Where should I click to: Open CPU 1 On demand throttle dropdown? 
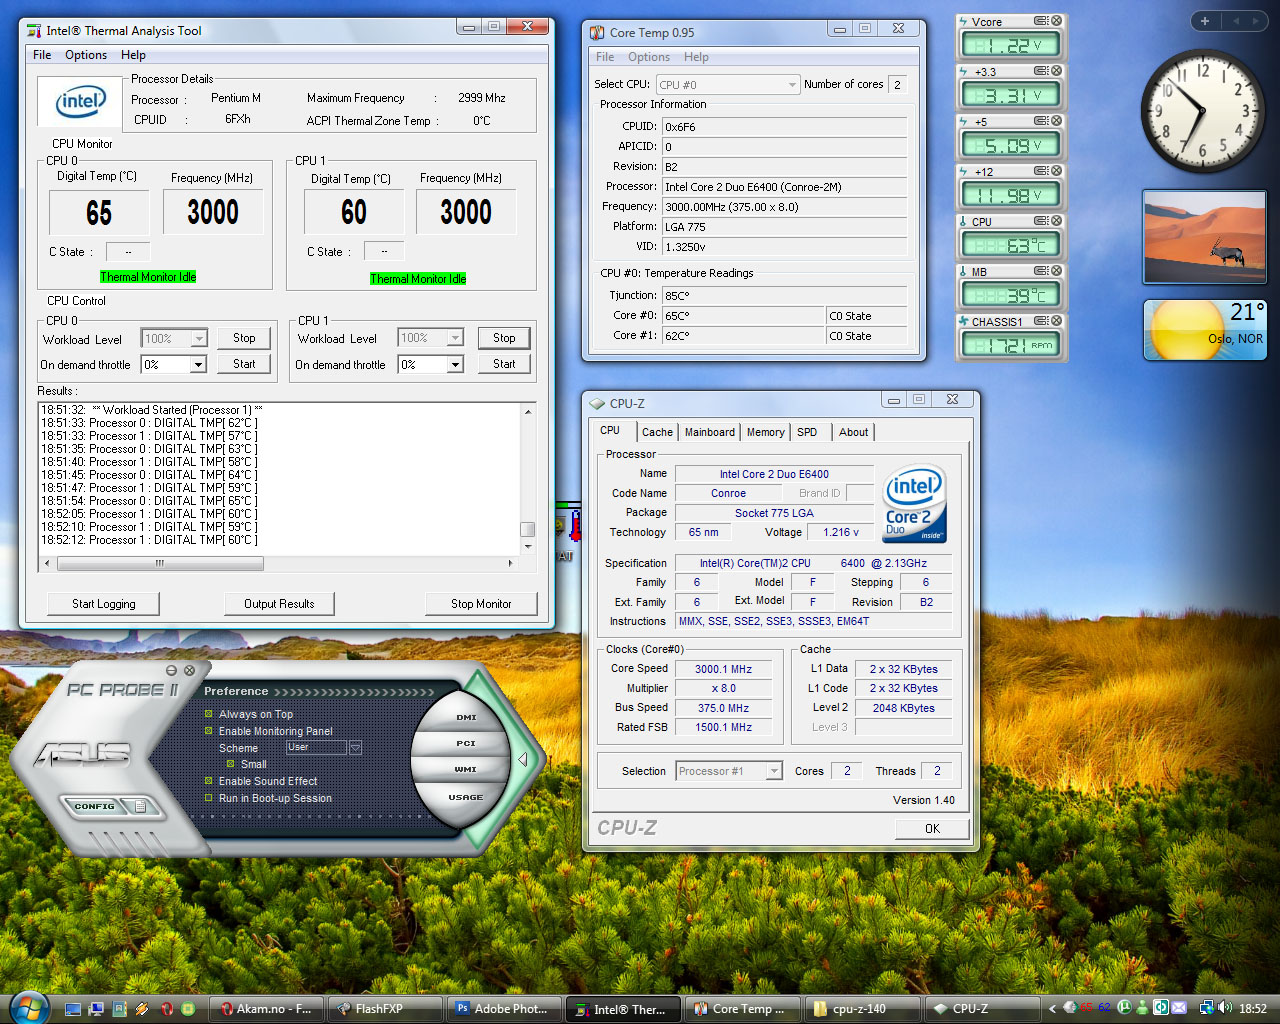(455, 365)
